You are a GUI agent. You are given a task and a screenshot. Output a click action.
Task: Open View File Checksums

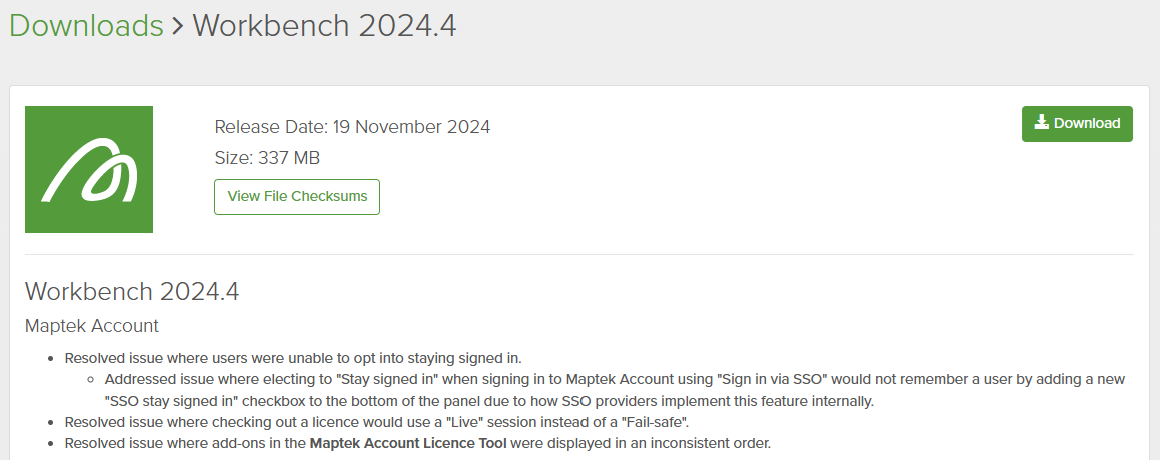(x=297, y=197)
